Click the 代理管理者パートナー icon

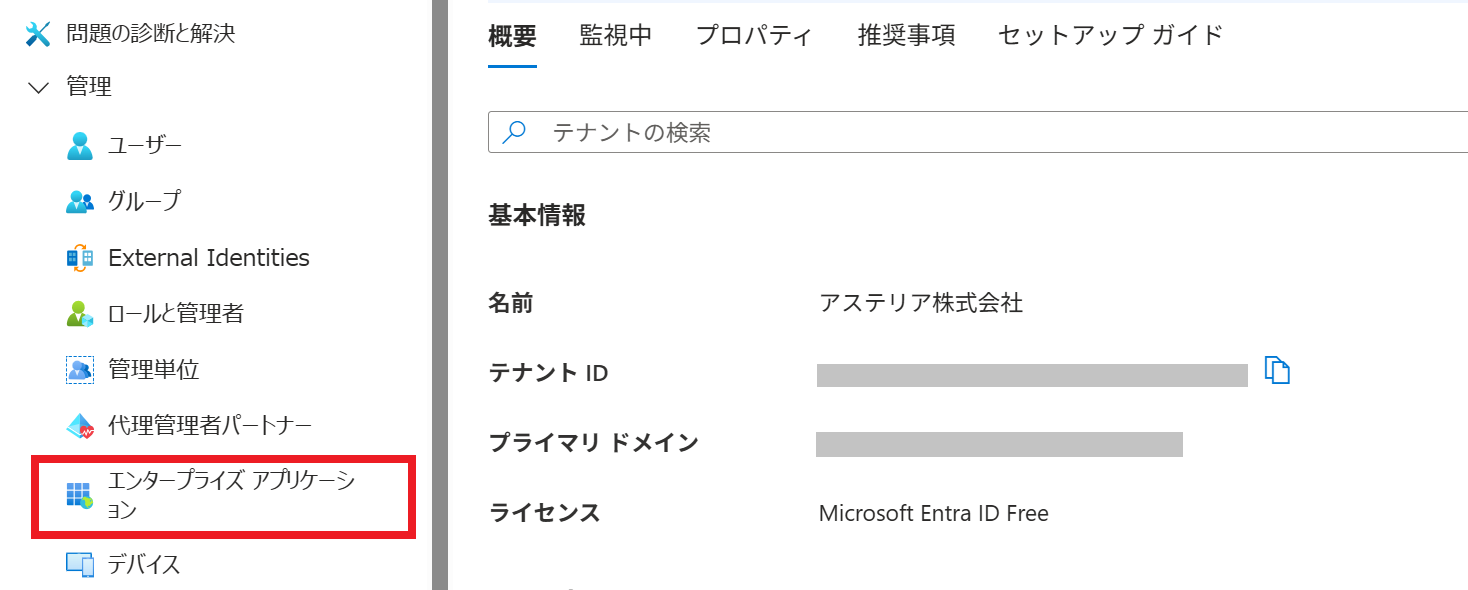click(x=79, y=427)
